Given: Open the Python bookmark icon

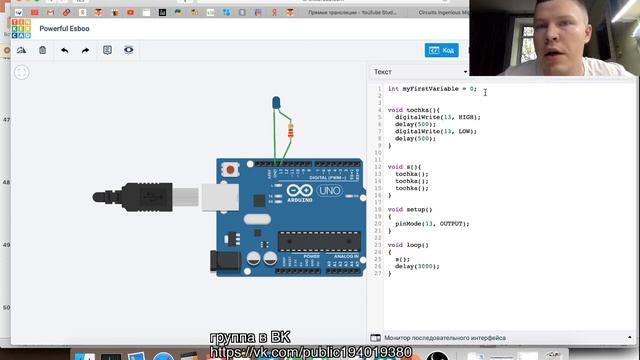Looking at the screenshot, I should pyautogui.click(x=178, y=13).
